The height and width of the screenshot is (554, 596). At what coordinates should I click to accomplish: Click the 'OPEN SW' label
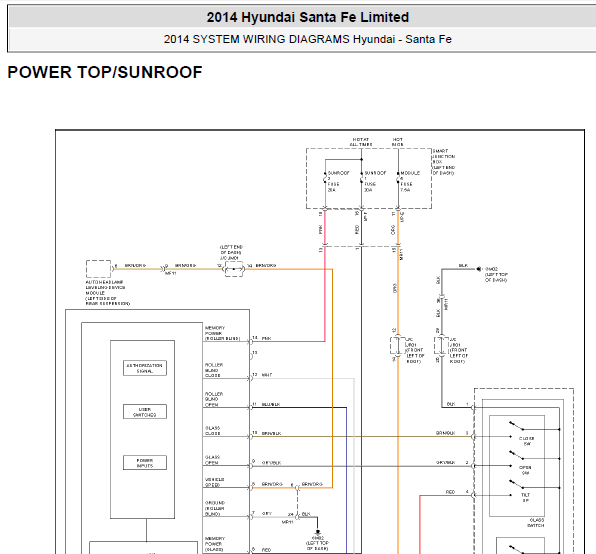525,470
